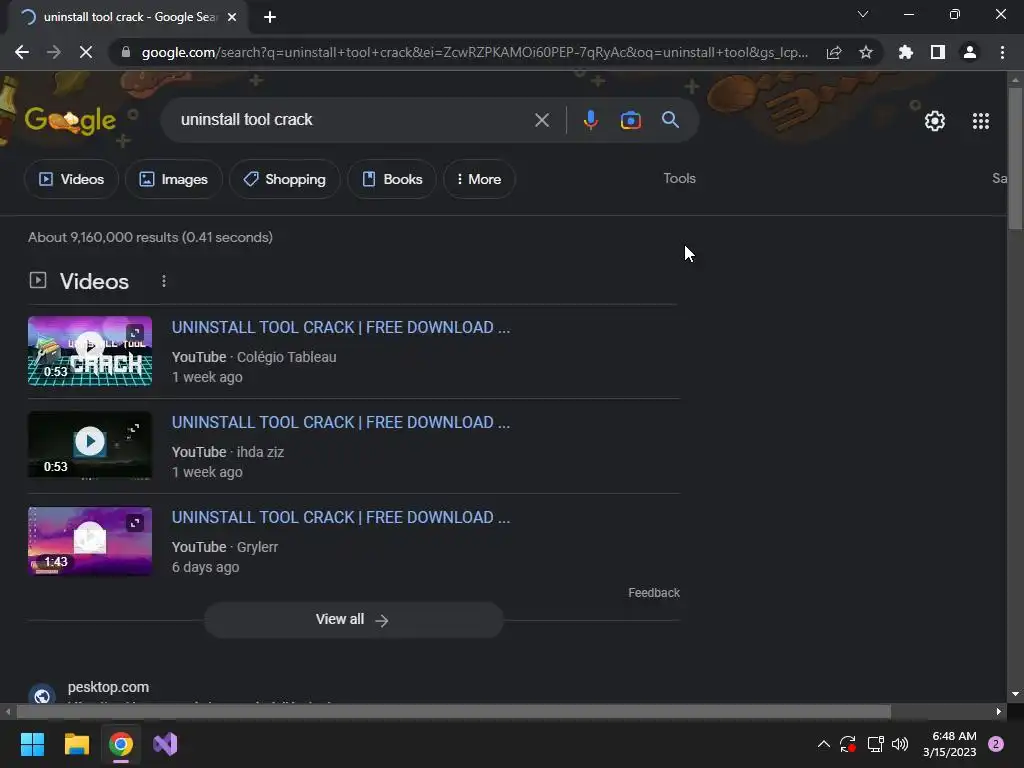Play the Grylerr video thumbnail
Image resolution: width=1024 pixels, height=768 pixels.
coord(90,541)
